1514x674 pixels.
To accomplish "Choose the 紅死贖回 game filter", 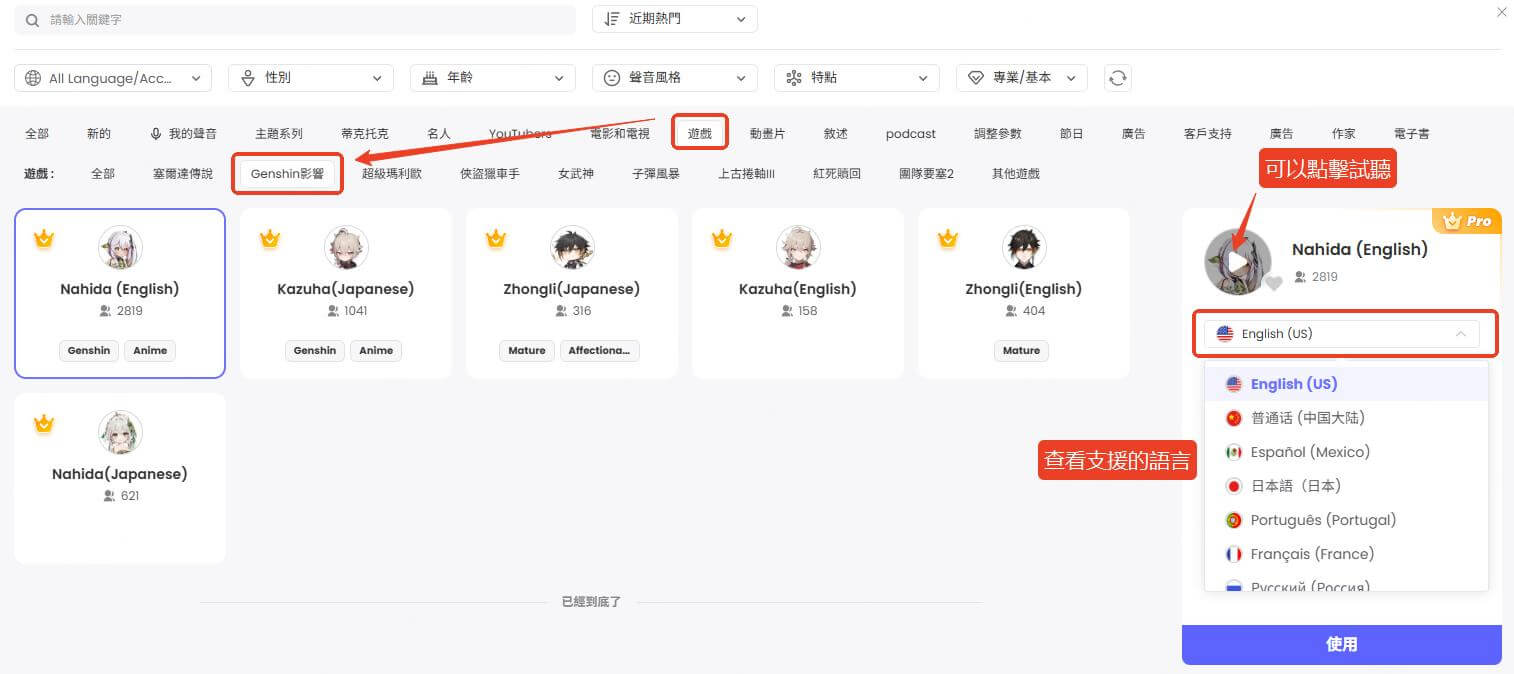I will (x=837, y=173).
